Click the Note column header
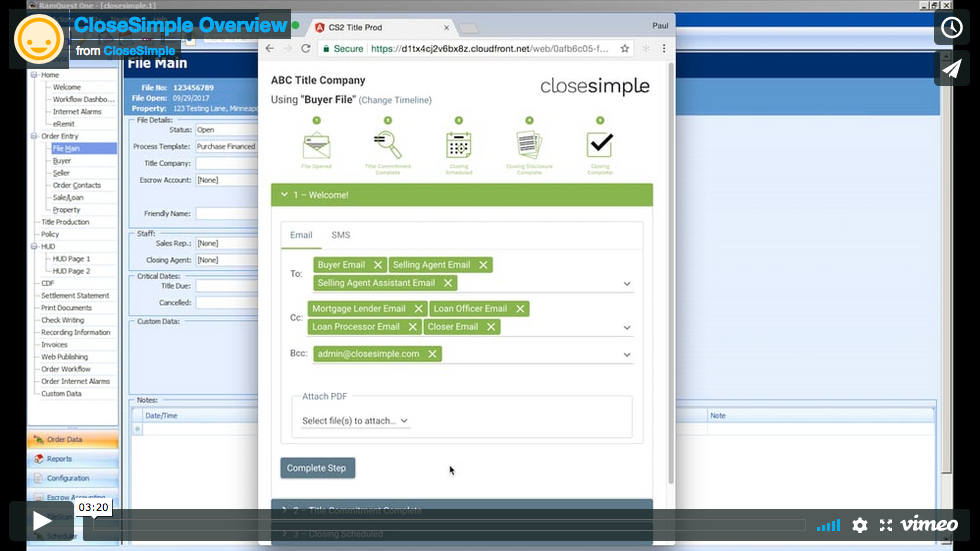Screen dimensions: 980x551 (821, 415)
